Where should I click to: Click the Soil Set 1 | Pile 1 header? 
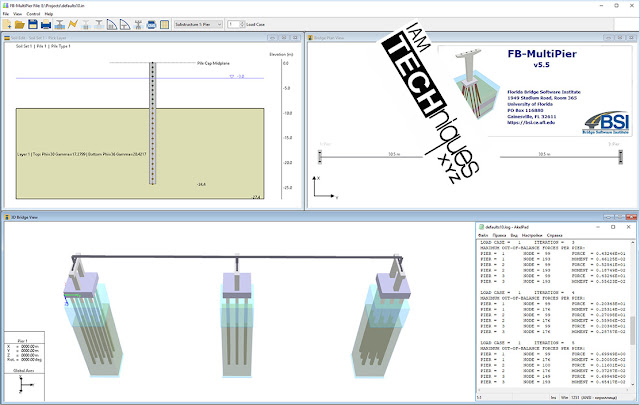pos(43,46)
